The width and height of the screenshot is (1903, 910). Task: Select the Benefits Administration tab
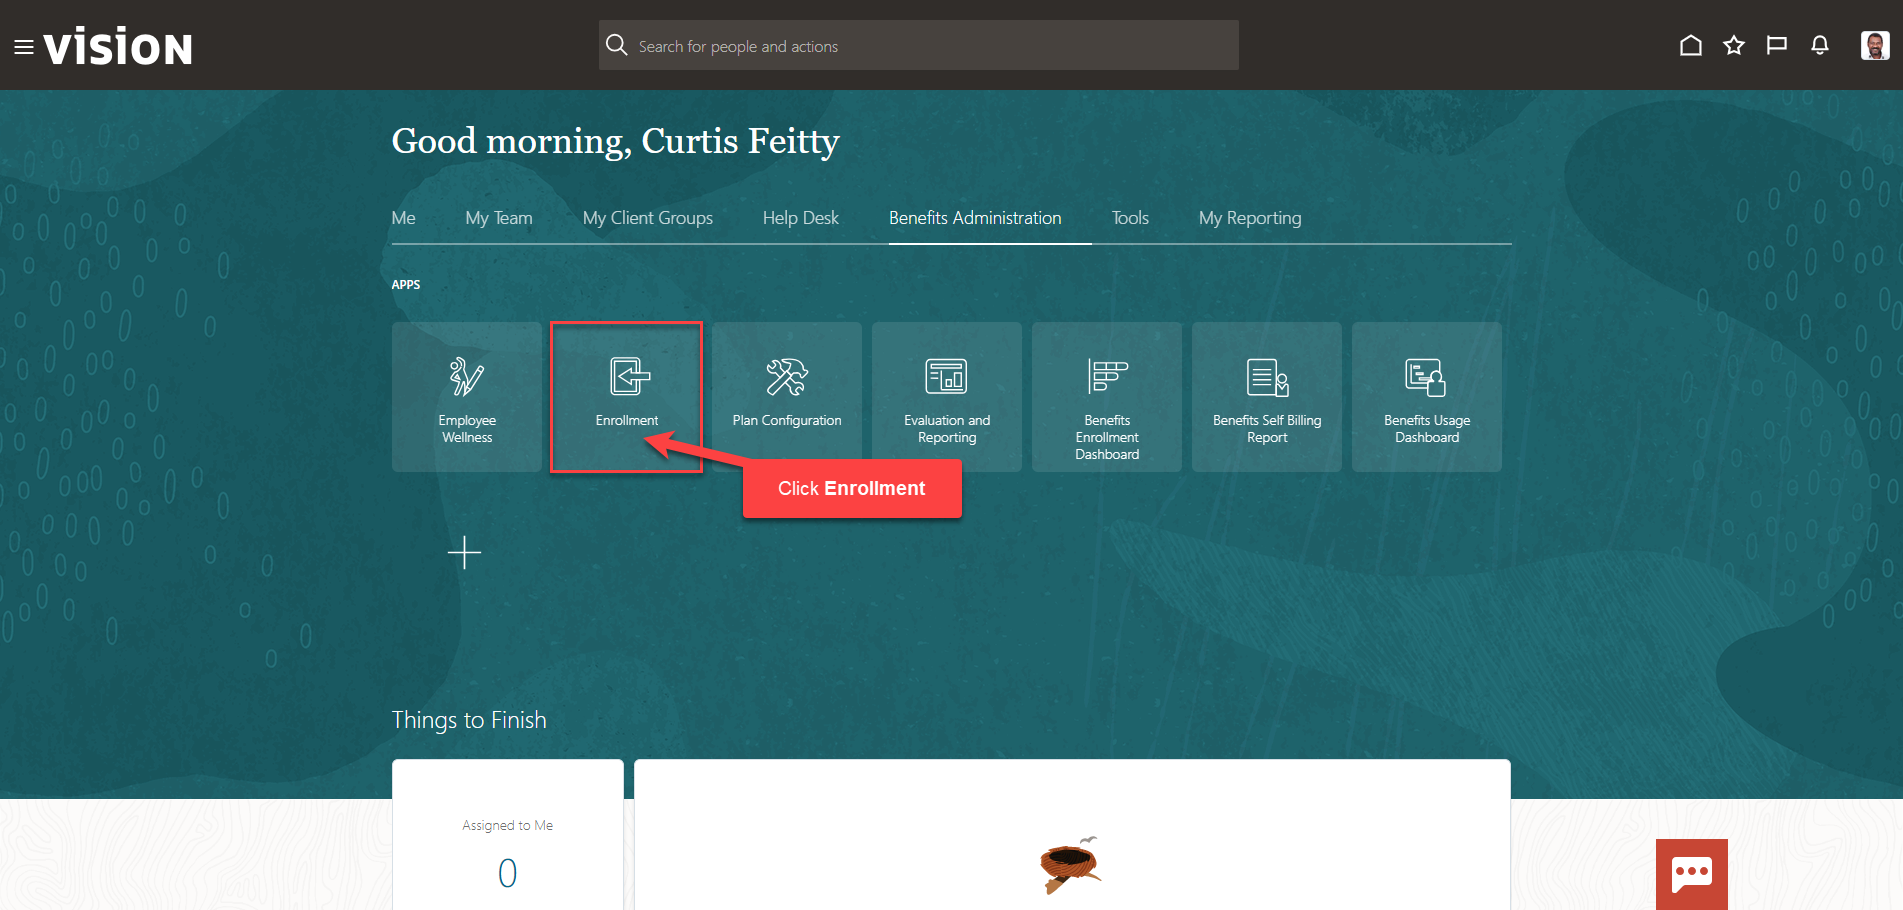tap(975, 218)
